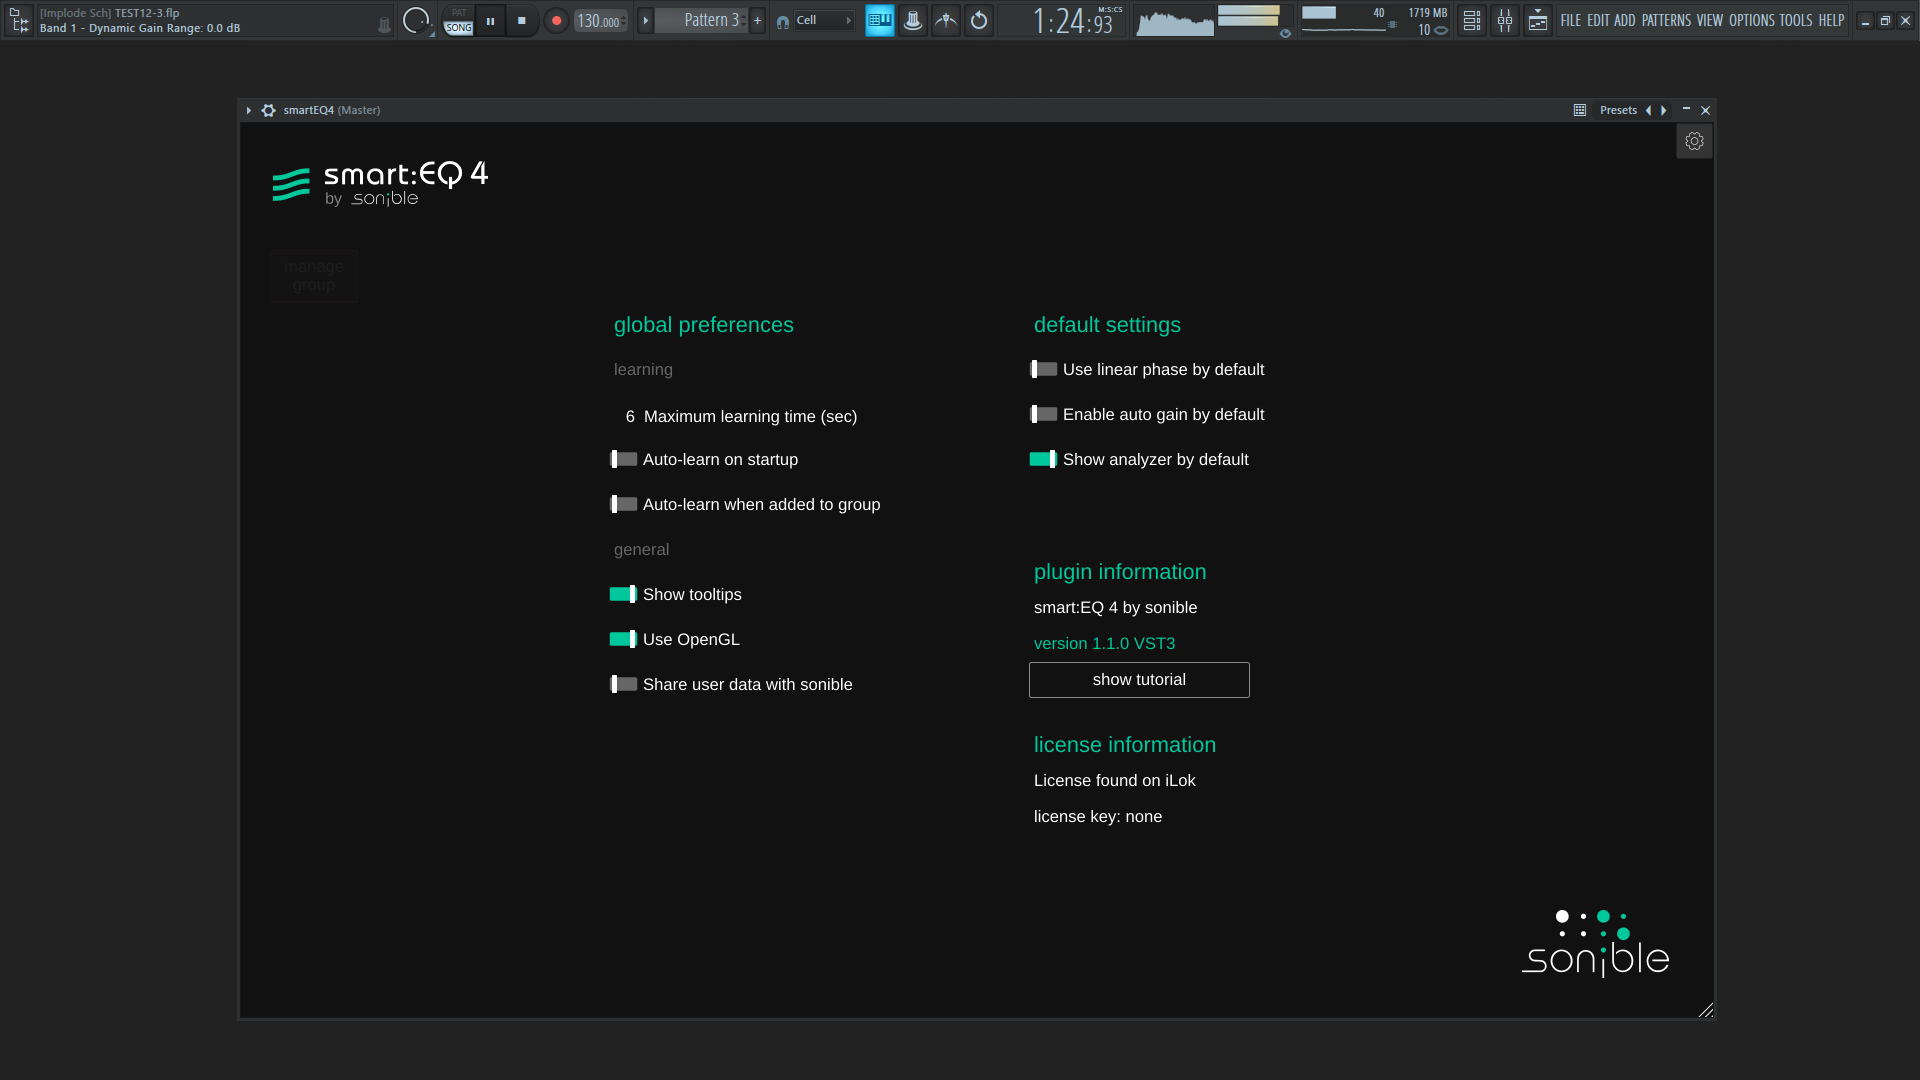Click the hint bar plugin icon
1920x1080 pixels.
tap(384, 25)
